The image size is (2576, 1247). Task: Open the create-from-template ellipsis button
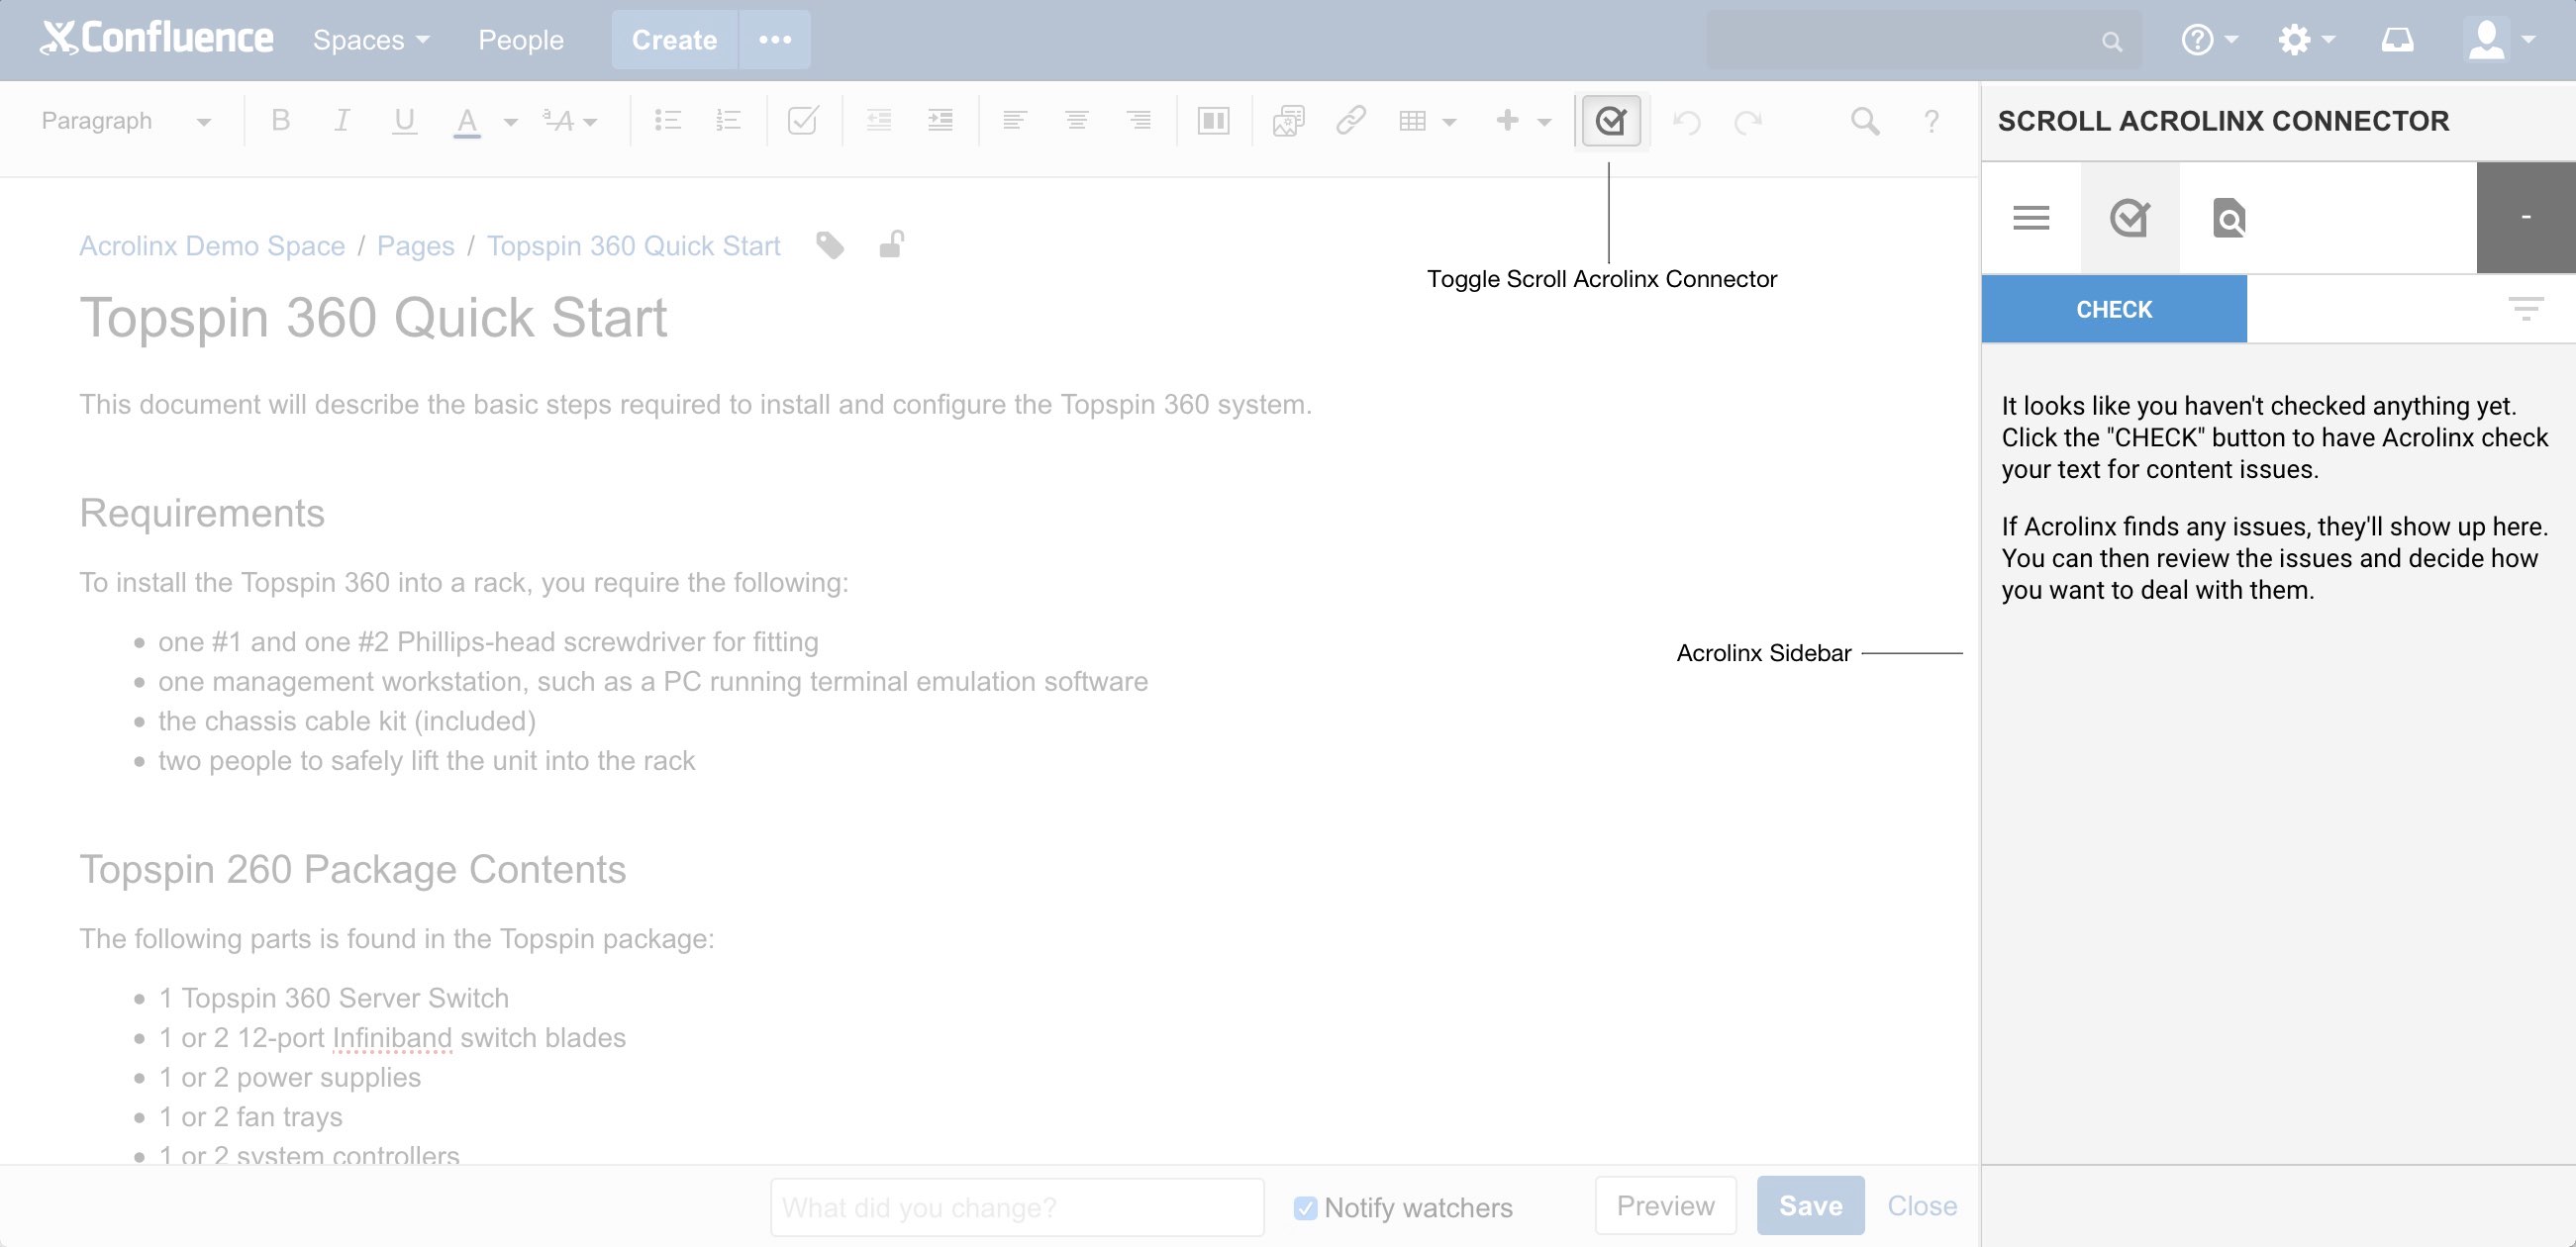pyautogui.click(x=775, y=40)
